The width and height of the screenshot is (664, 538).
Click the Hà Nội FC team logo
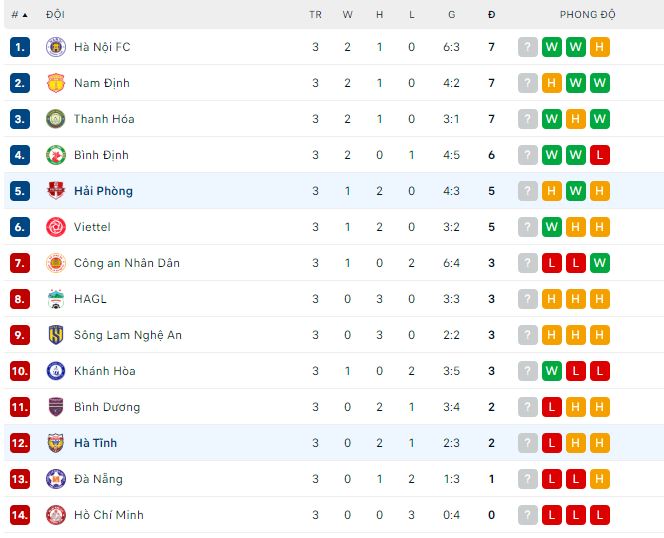56,47
